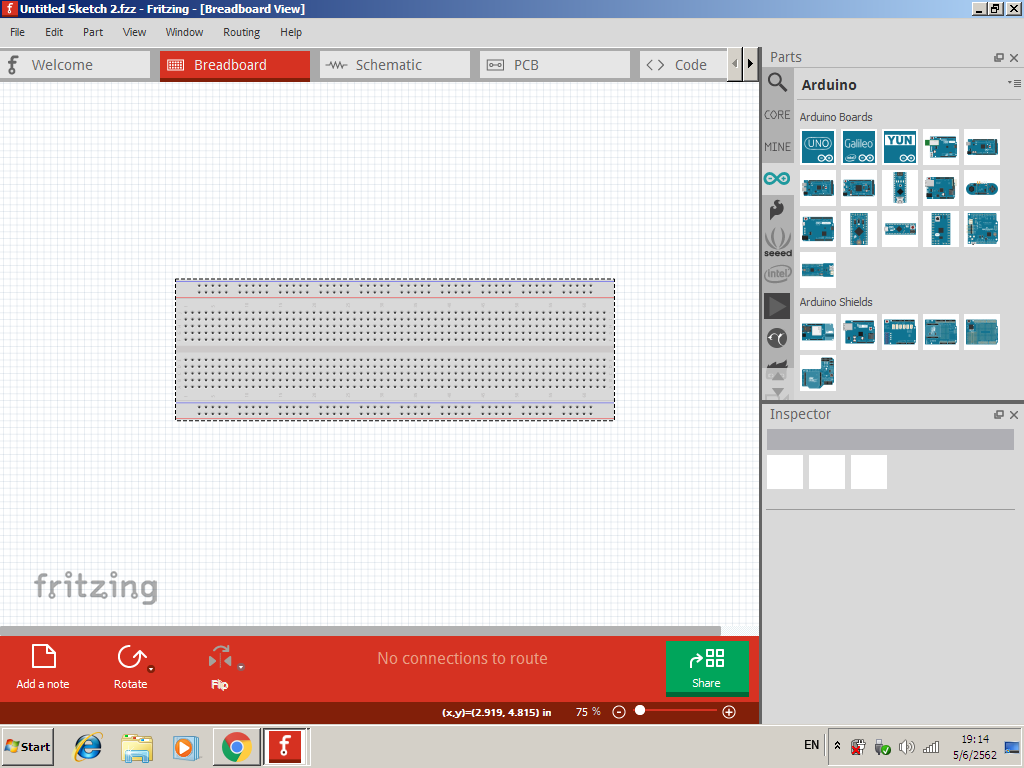Open the View menu
1024x768 pixels.
(x=135, y=32)
